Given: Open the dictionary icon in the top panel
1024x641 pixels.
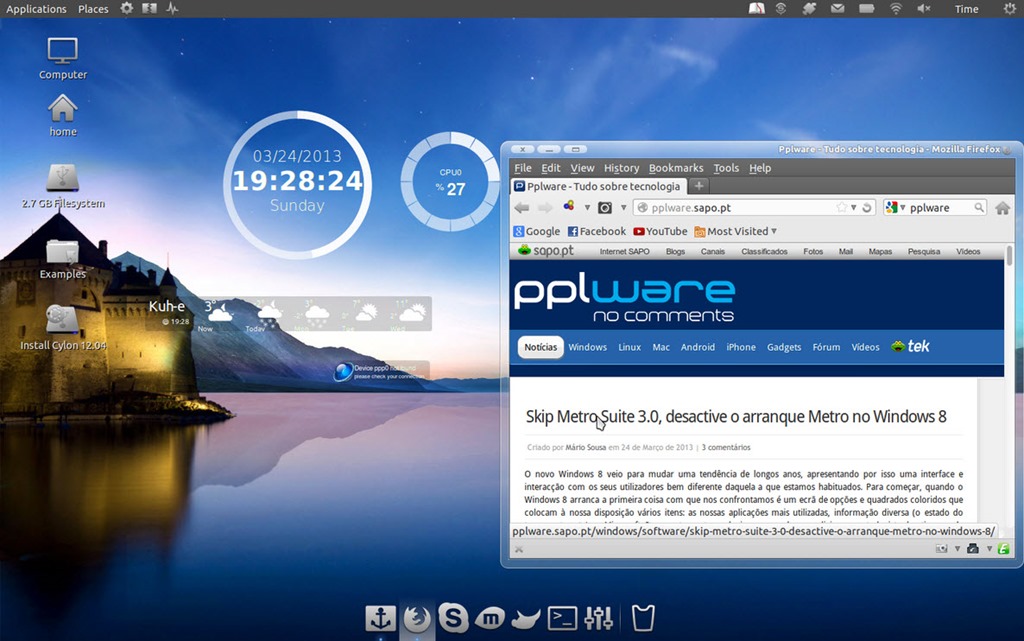Looking at the screenshot, I should click(756, 8).
